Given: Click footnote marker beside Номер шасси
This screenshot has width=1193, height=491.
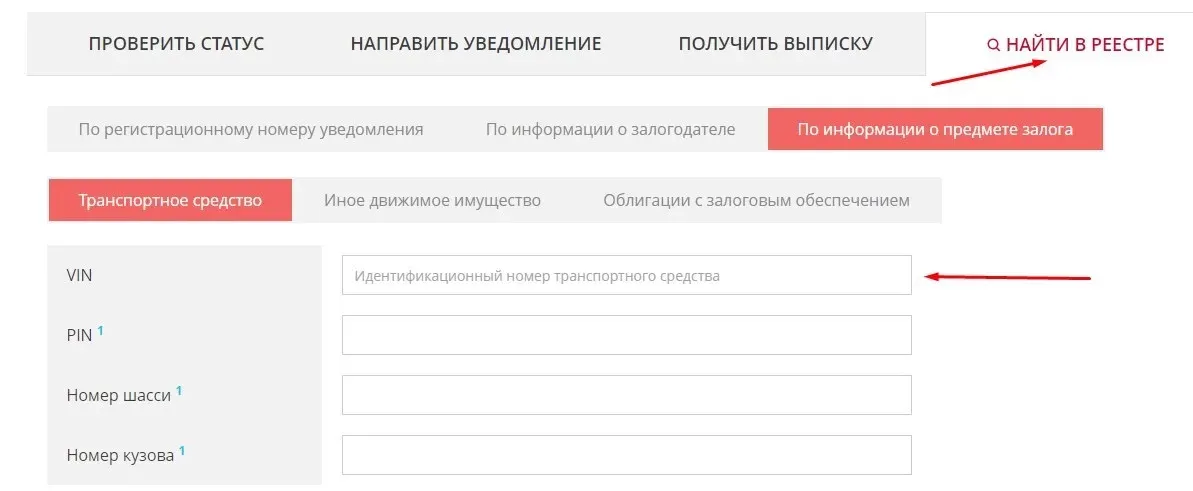Looking at the screenshot, I should point(179,390).
